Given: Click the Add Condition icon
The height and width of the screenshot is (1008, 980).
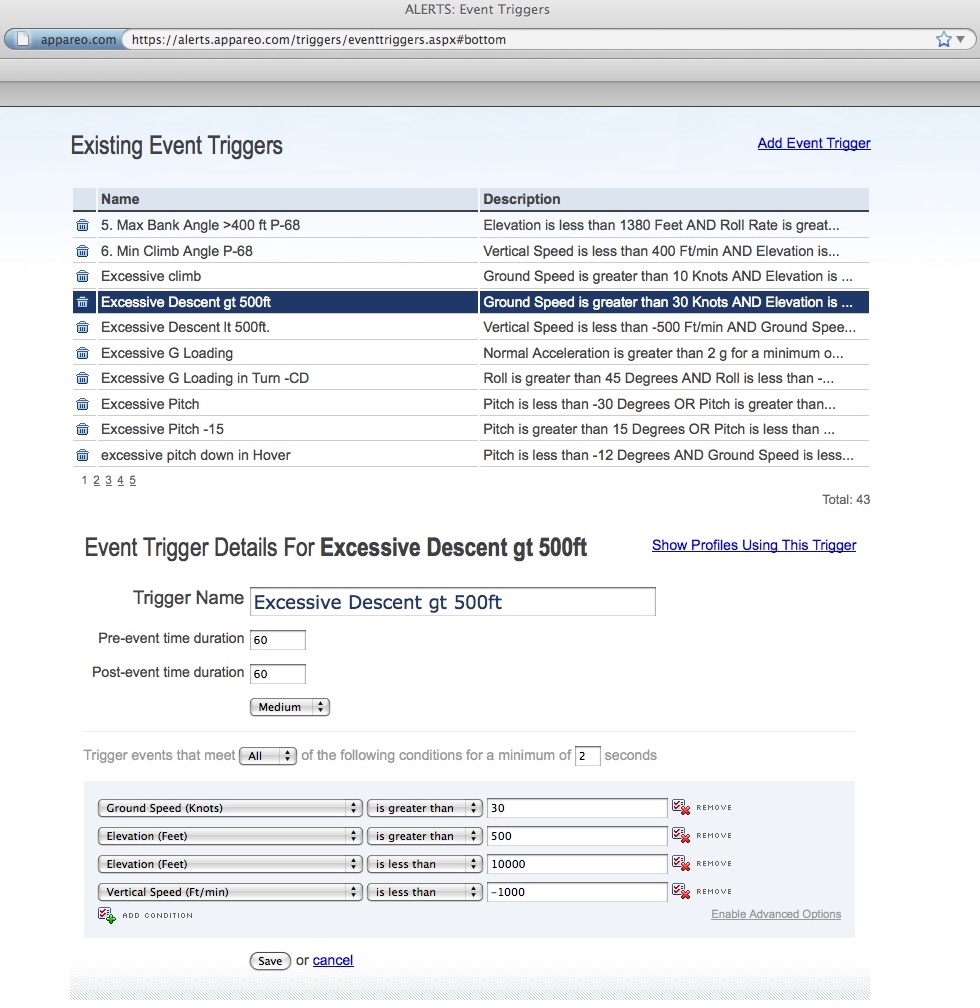Looking at the screenshot, I should click(x=105, y=914).
